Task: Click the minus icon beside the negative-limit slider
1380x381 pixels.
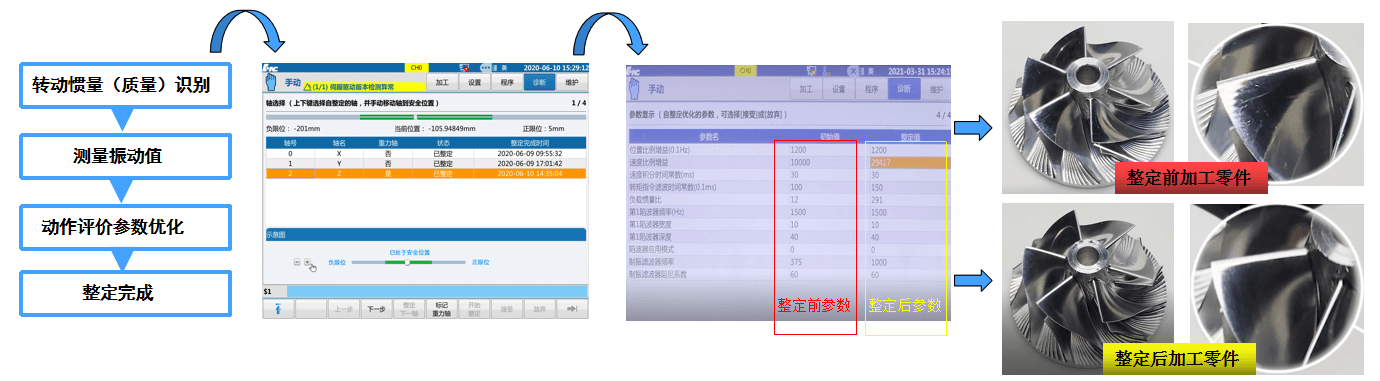Action: click(x=297, y=262)
